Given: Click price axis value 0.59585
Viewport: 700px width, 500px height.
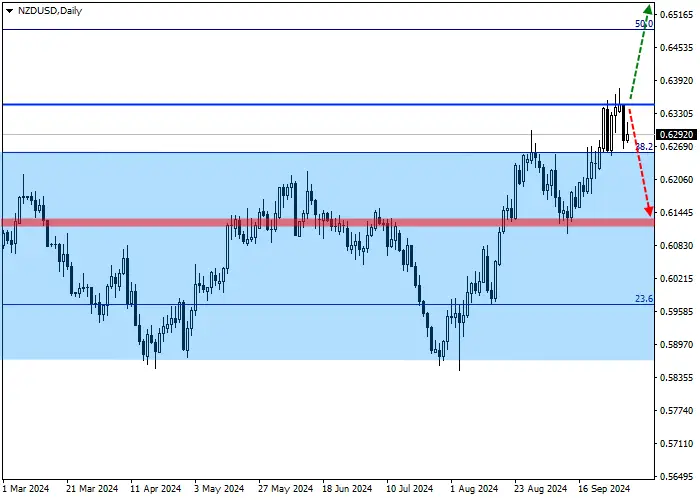Looking at the screenshot, I should pyautogui.click(x=676, y=311).
